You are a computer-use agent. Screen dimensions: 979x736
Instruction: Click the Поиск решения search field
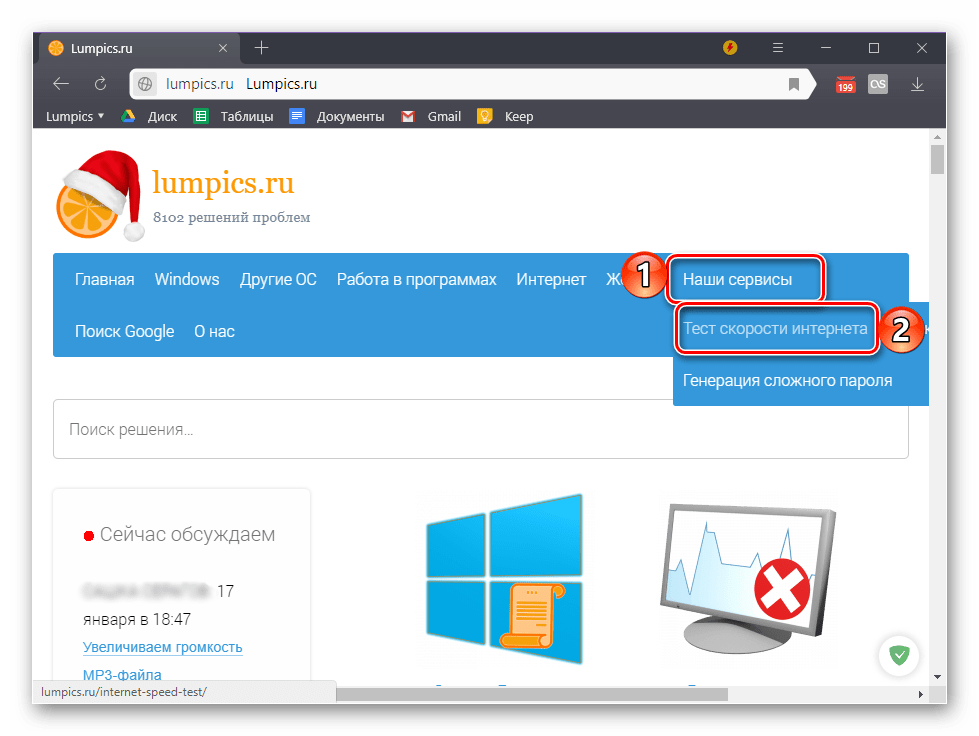pyautogui.click(x=480, y=430)
